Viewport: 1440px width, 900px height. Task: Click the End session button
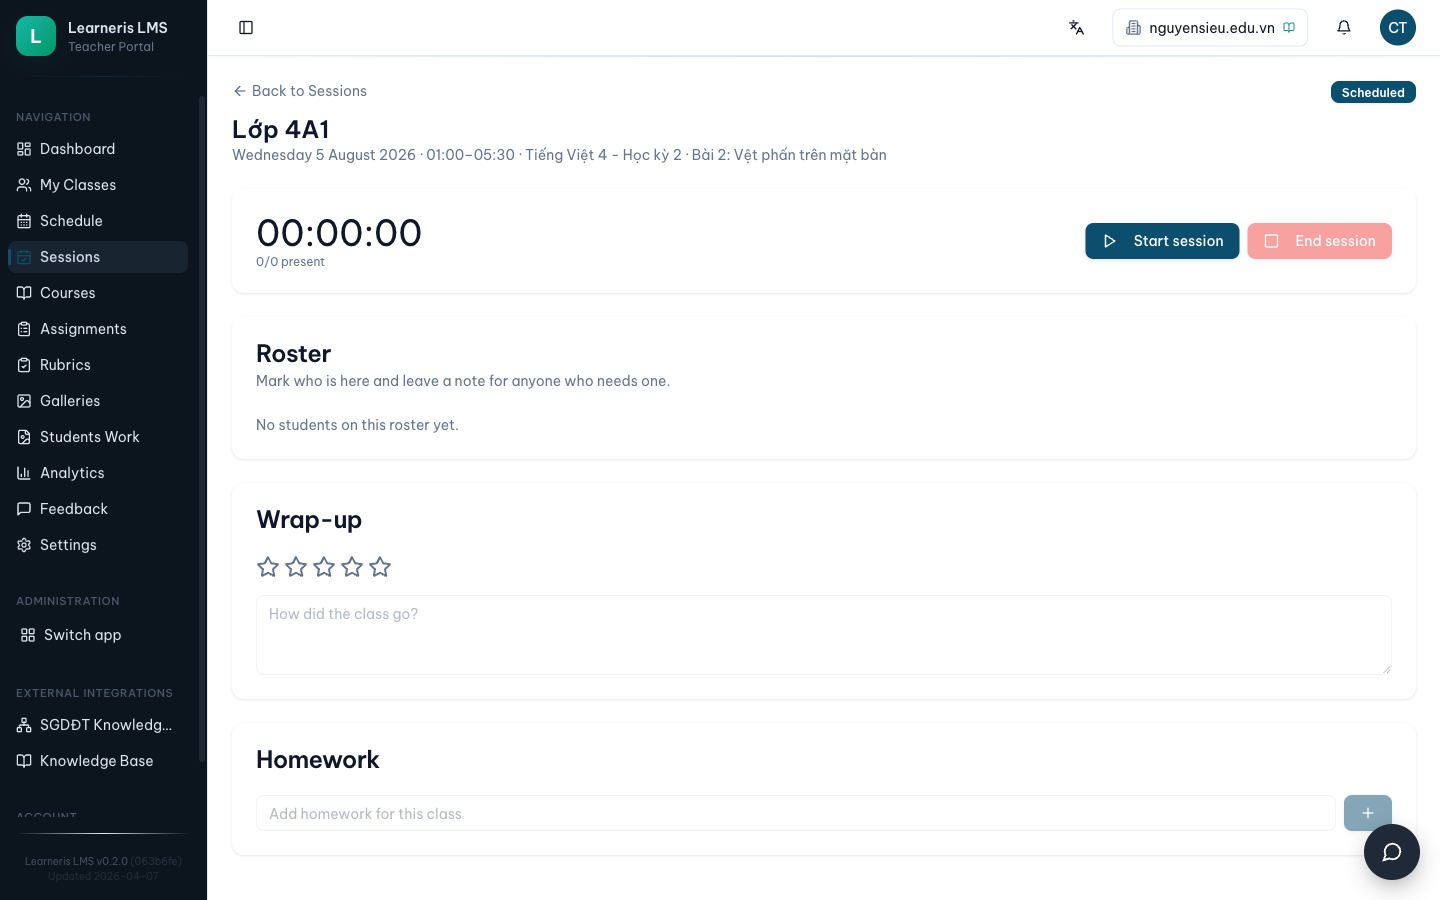tap(1319, 241)
